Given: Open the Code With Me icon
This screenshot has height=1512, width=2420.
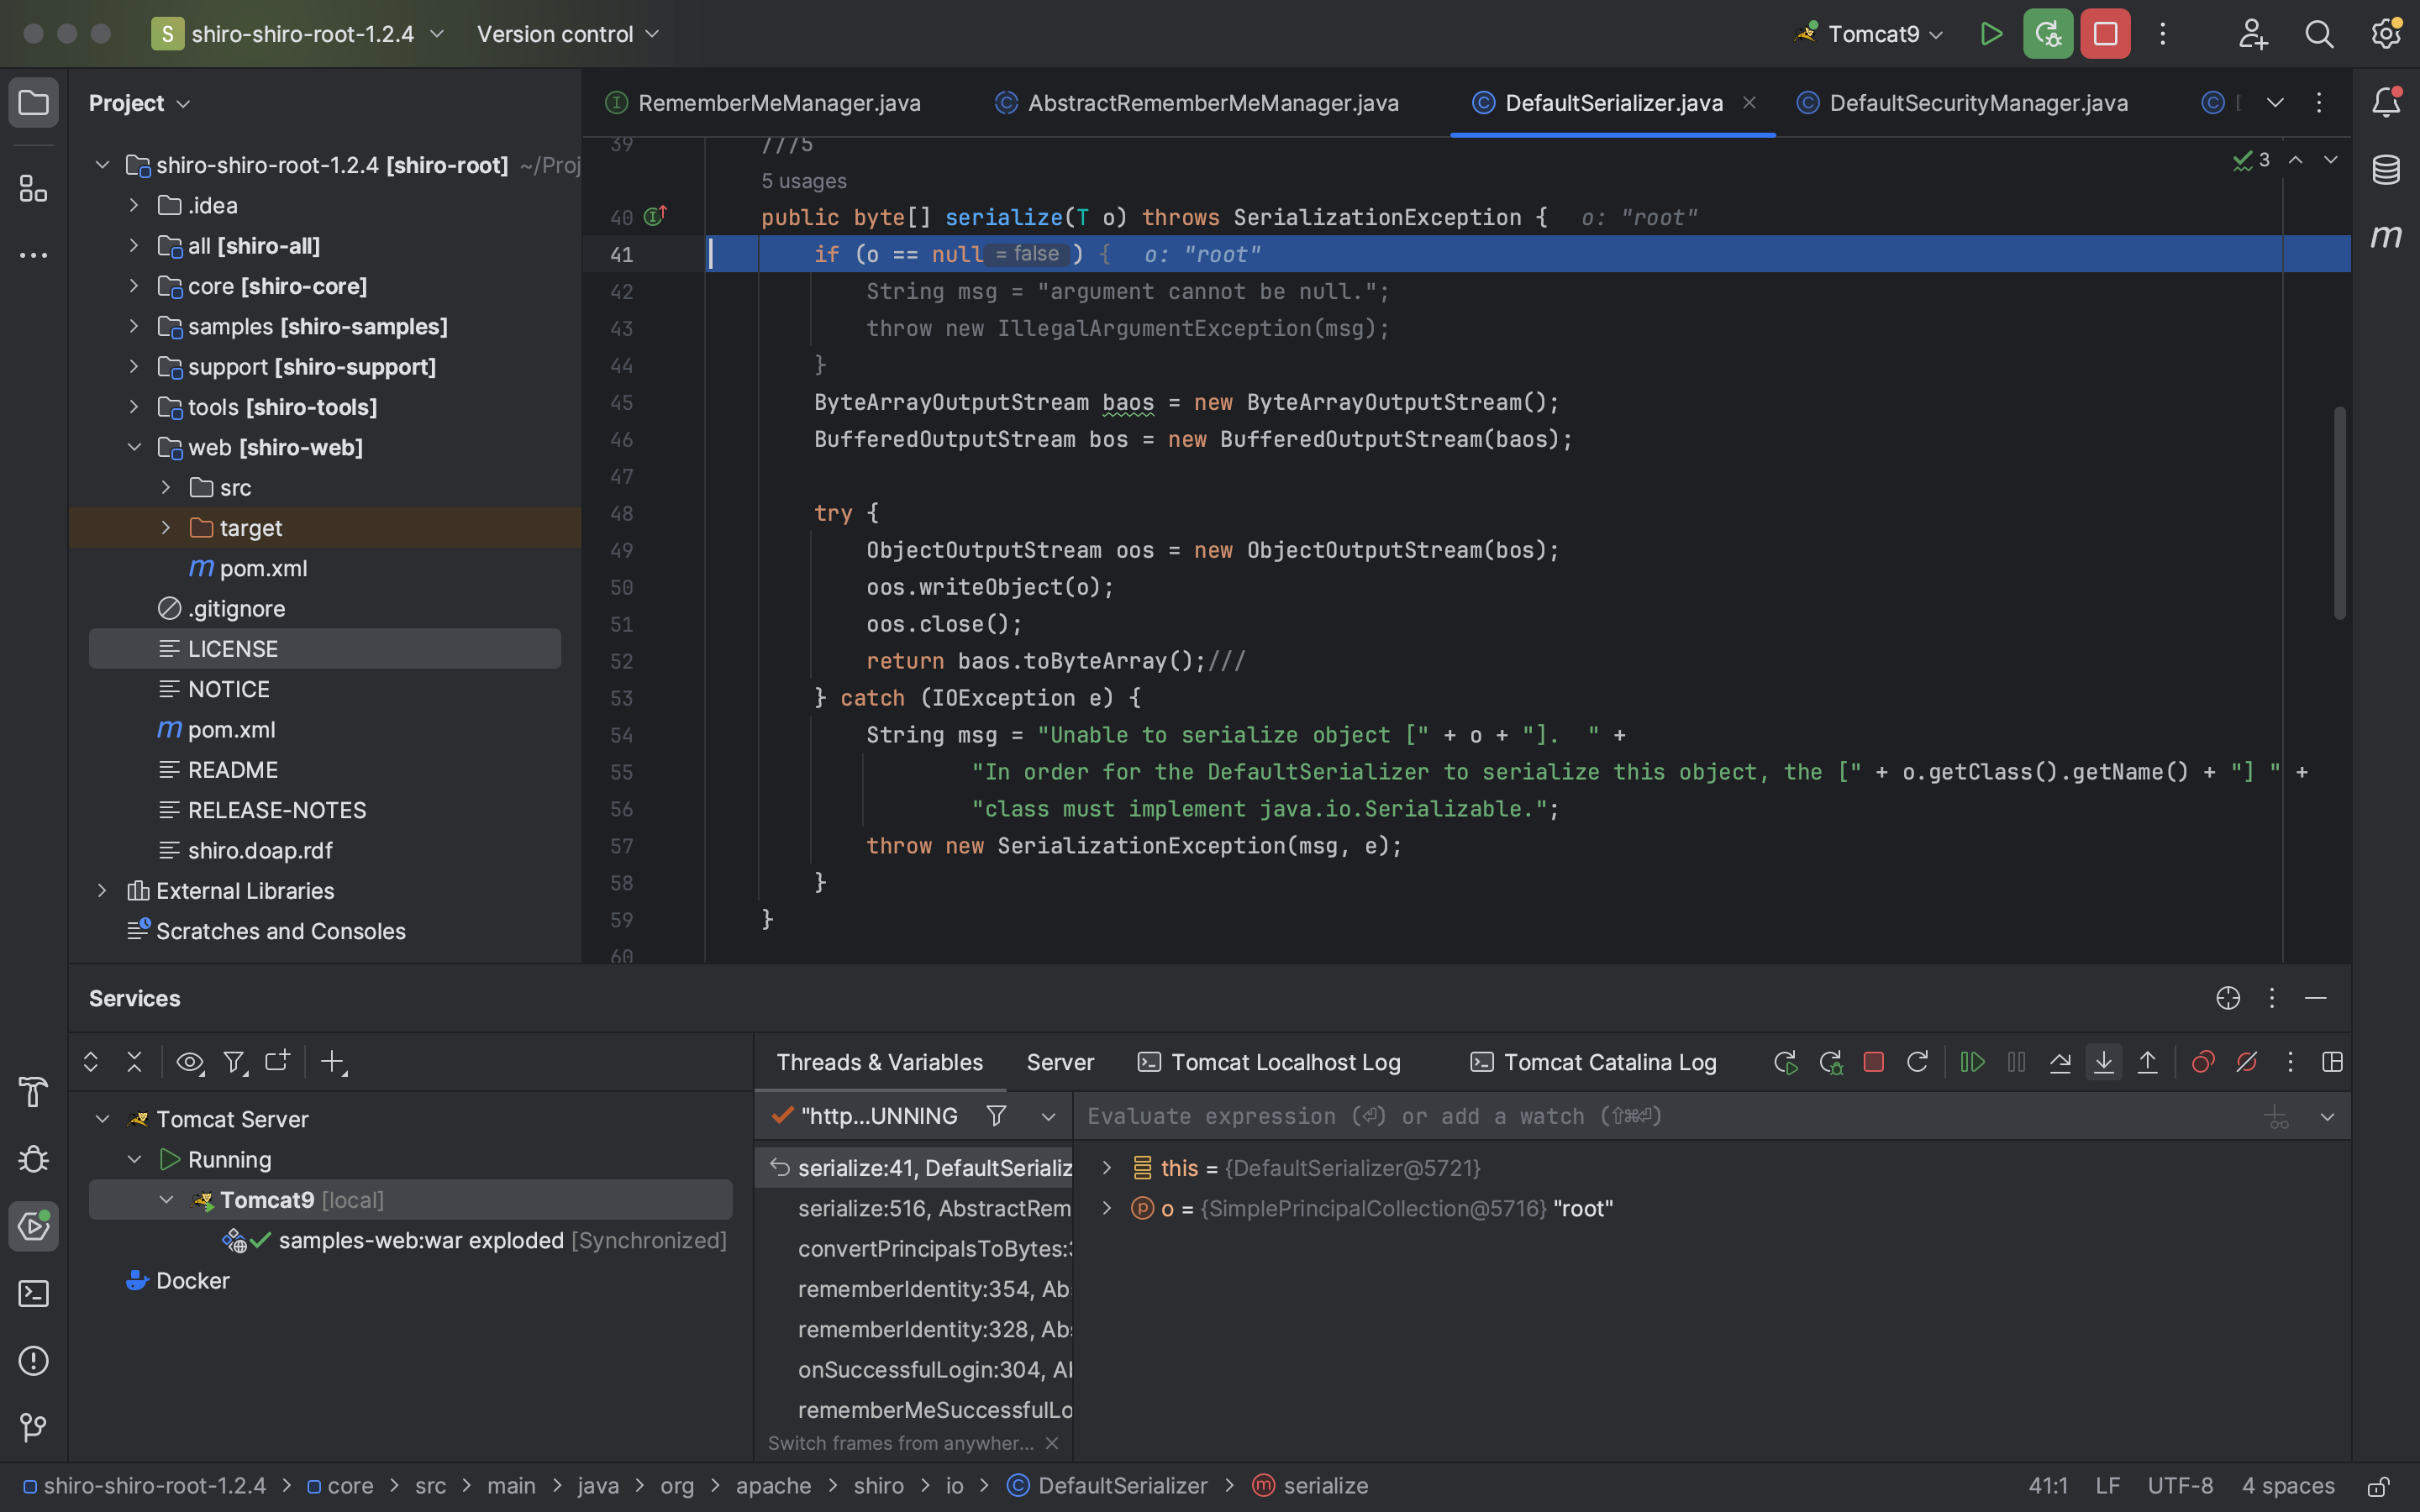Looking at the screenshot, I should click(2252, 34).
